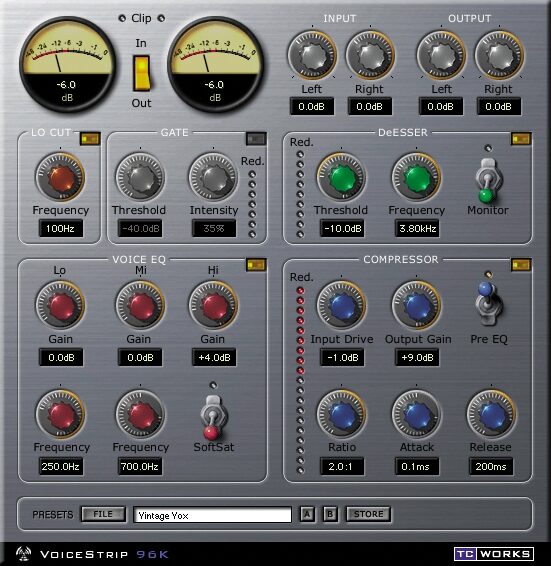Click the Lo Gain 0.0dB value field
Viewport: 551px width, 566px height.
coord(61,357)
